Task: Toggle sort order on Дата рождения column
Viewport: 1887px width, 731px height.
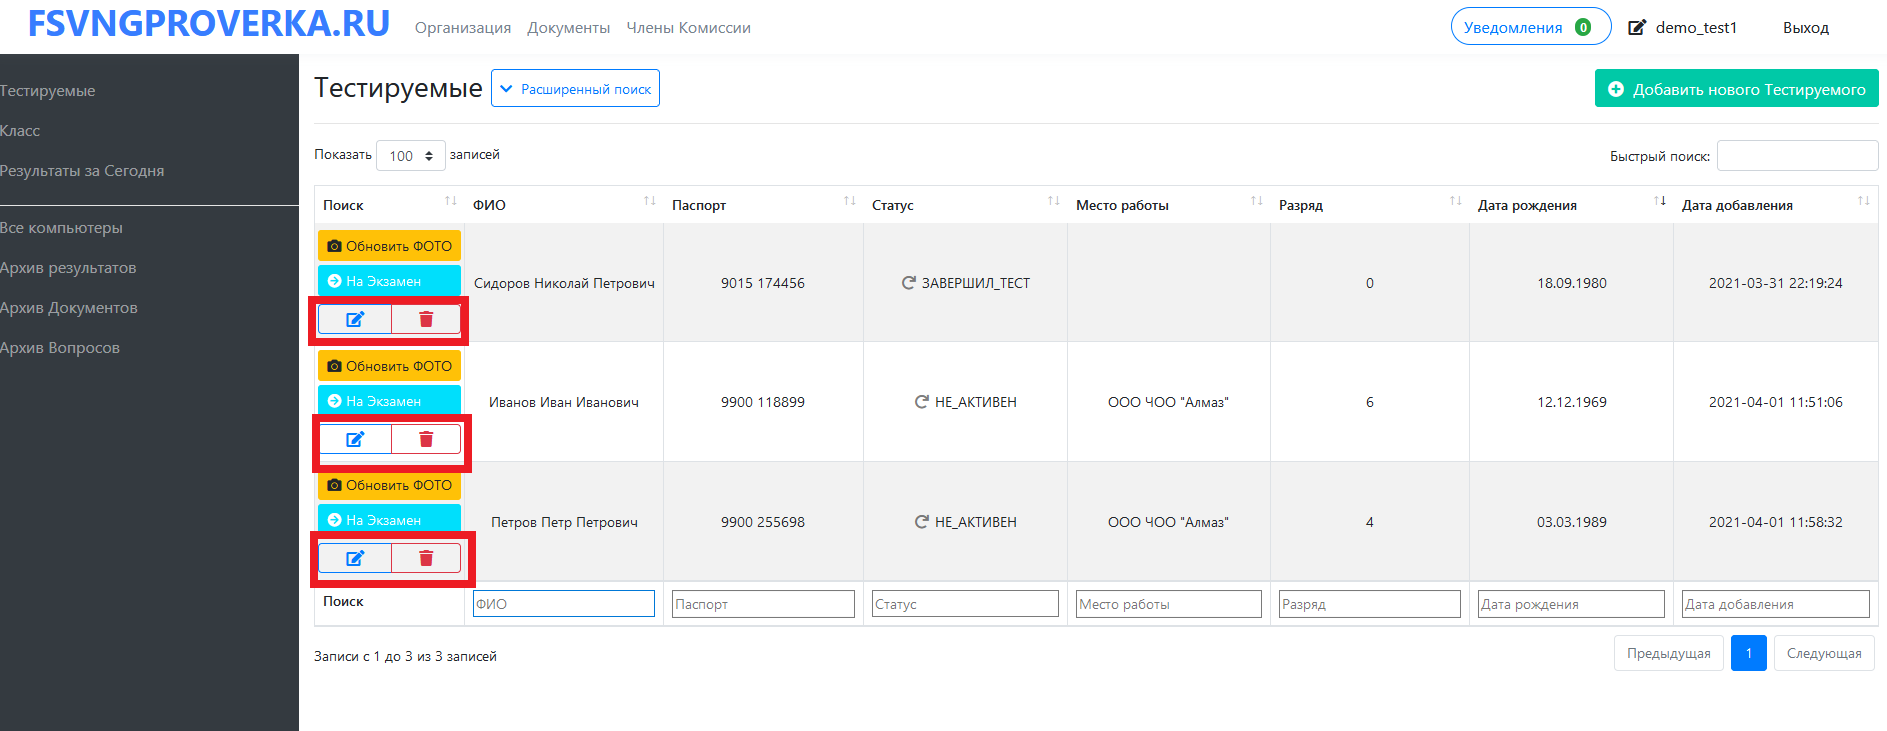Action: 1570,205
